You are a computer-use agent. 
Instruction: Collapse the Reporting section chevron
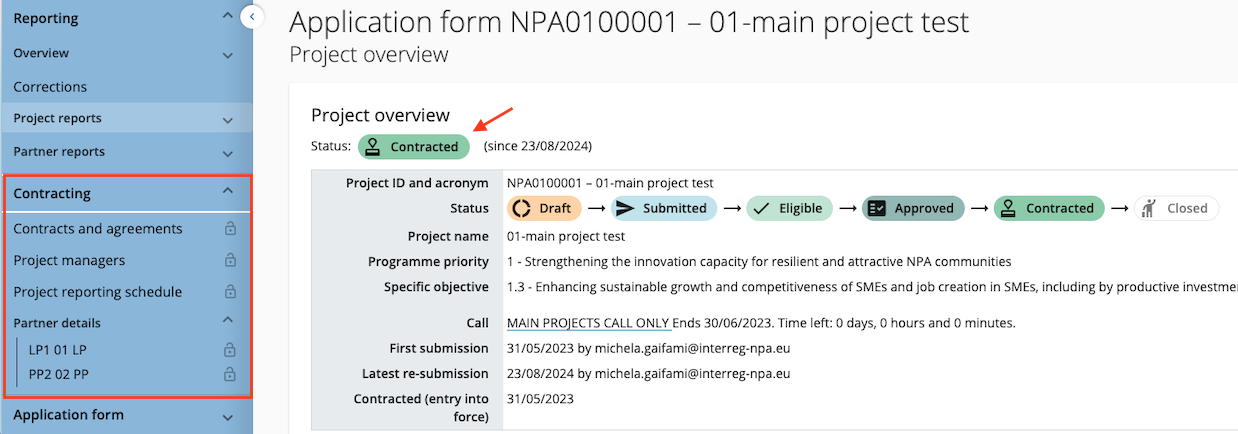coord(227,17)
